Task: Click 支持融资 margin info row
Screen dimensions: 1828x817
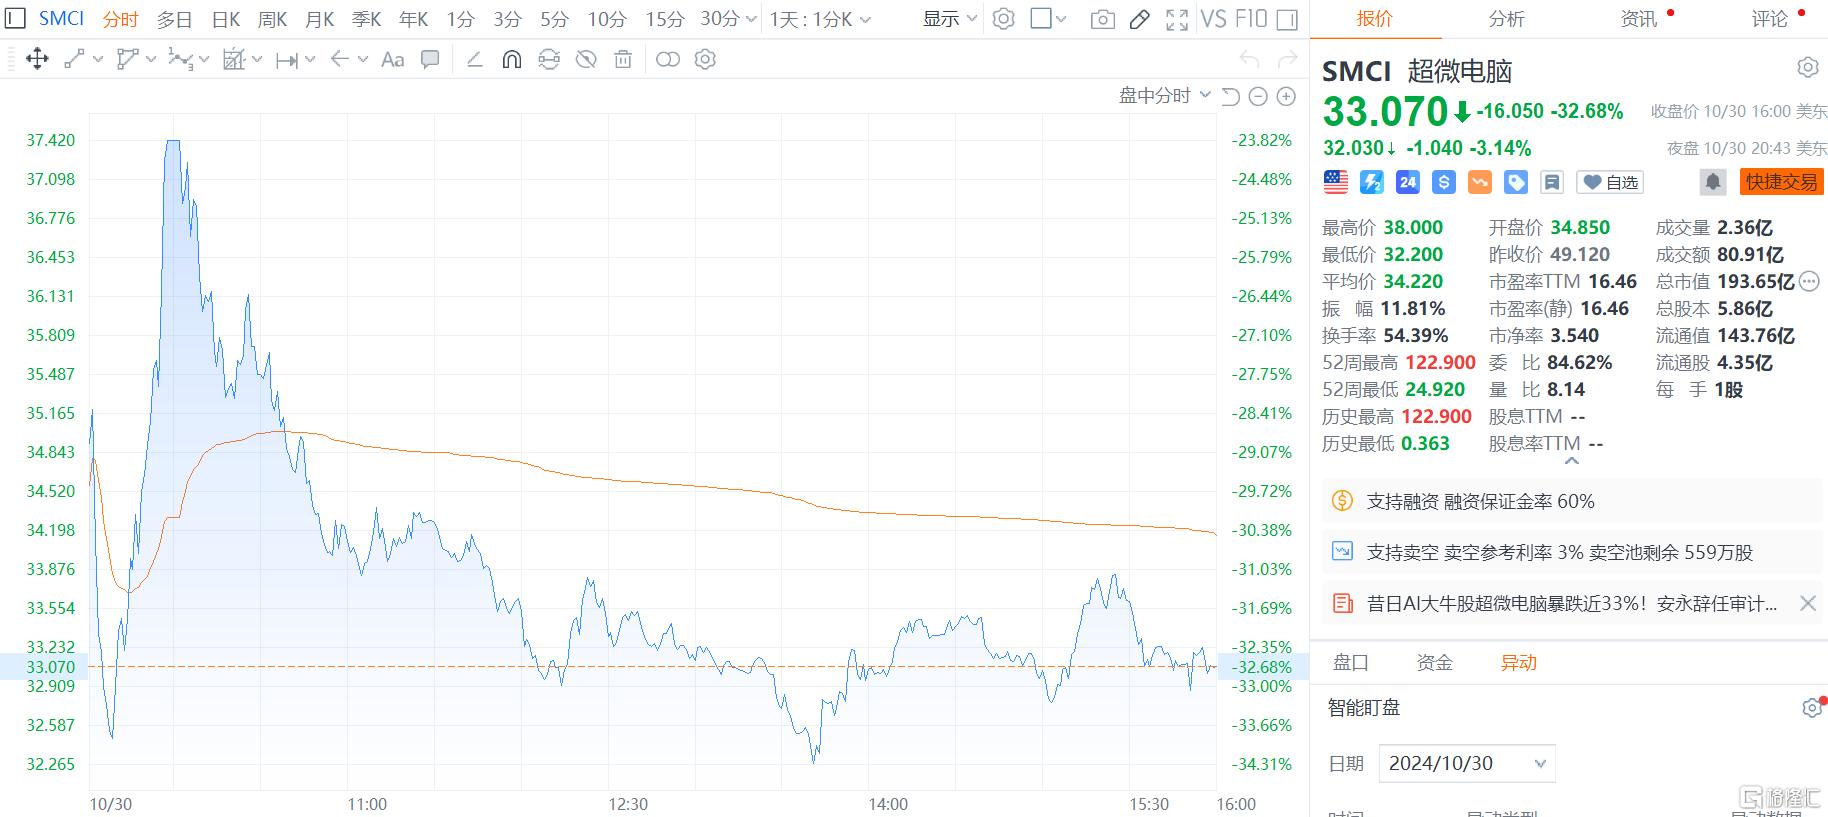Action: [1572, 501]
